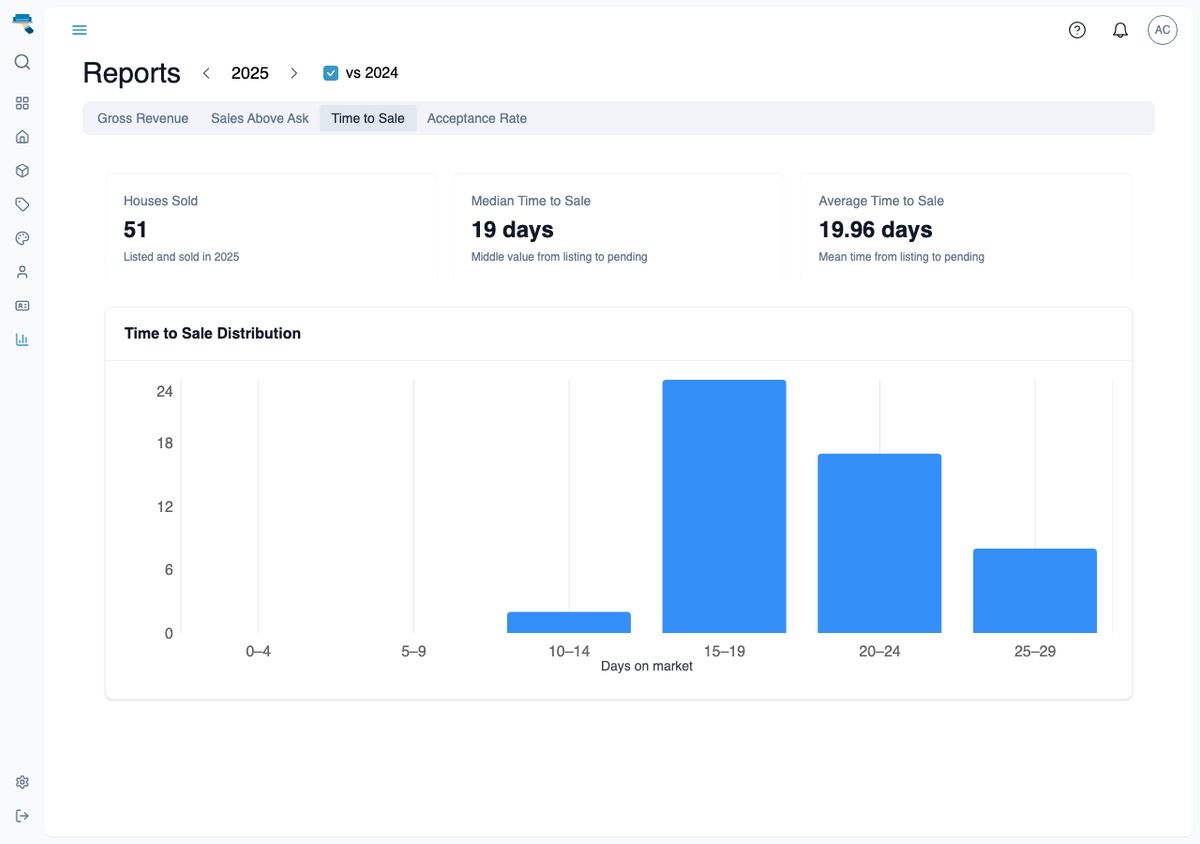Go to next year with right chevron
The height and width of the screenshot is (844, 1200).
tap(294, 73)
